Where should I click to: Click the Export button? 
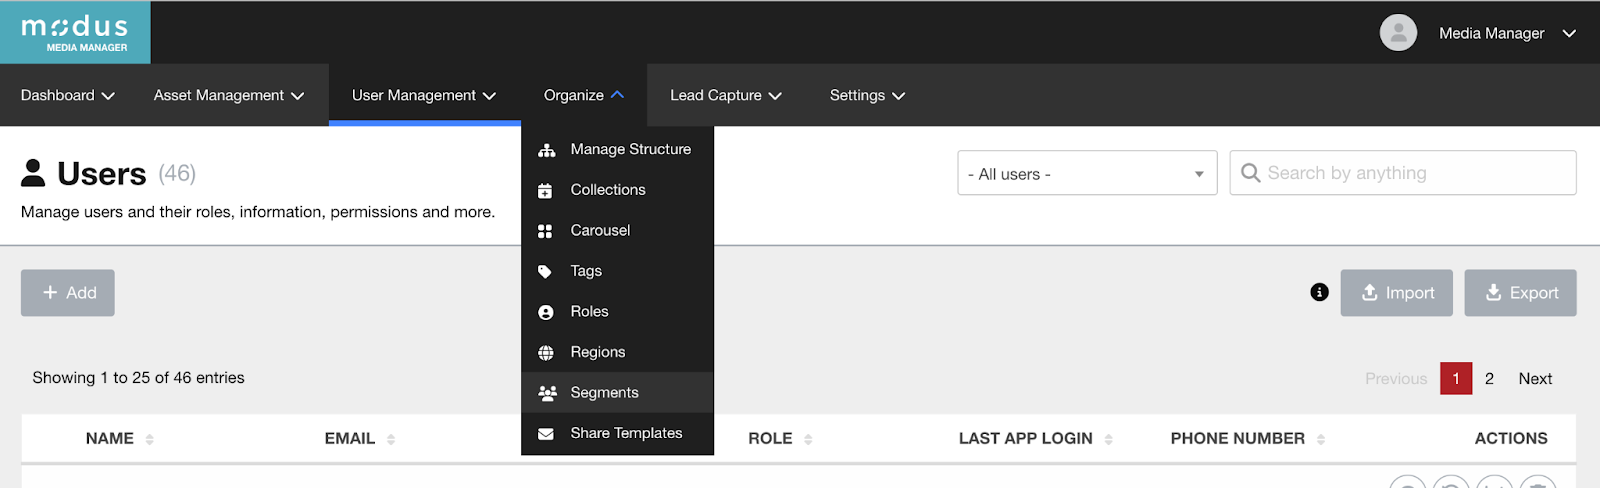(x=1520, y=293)
